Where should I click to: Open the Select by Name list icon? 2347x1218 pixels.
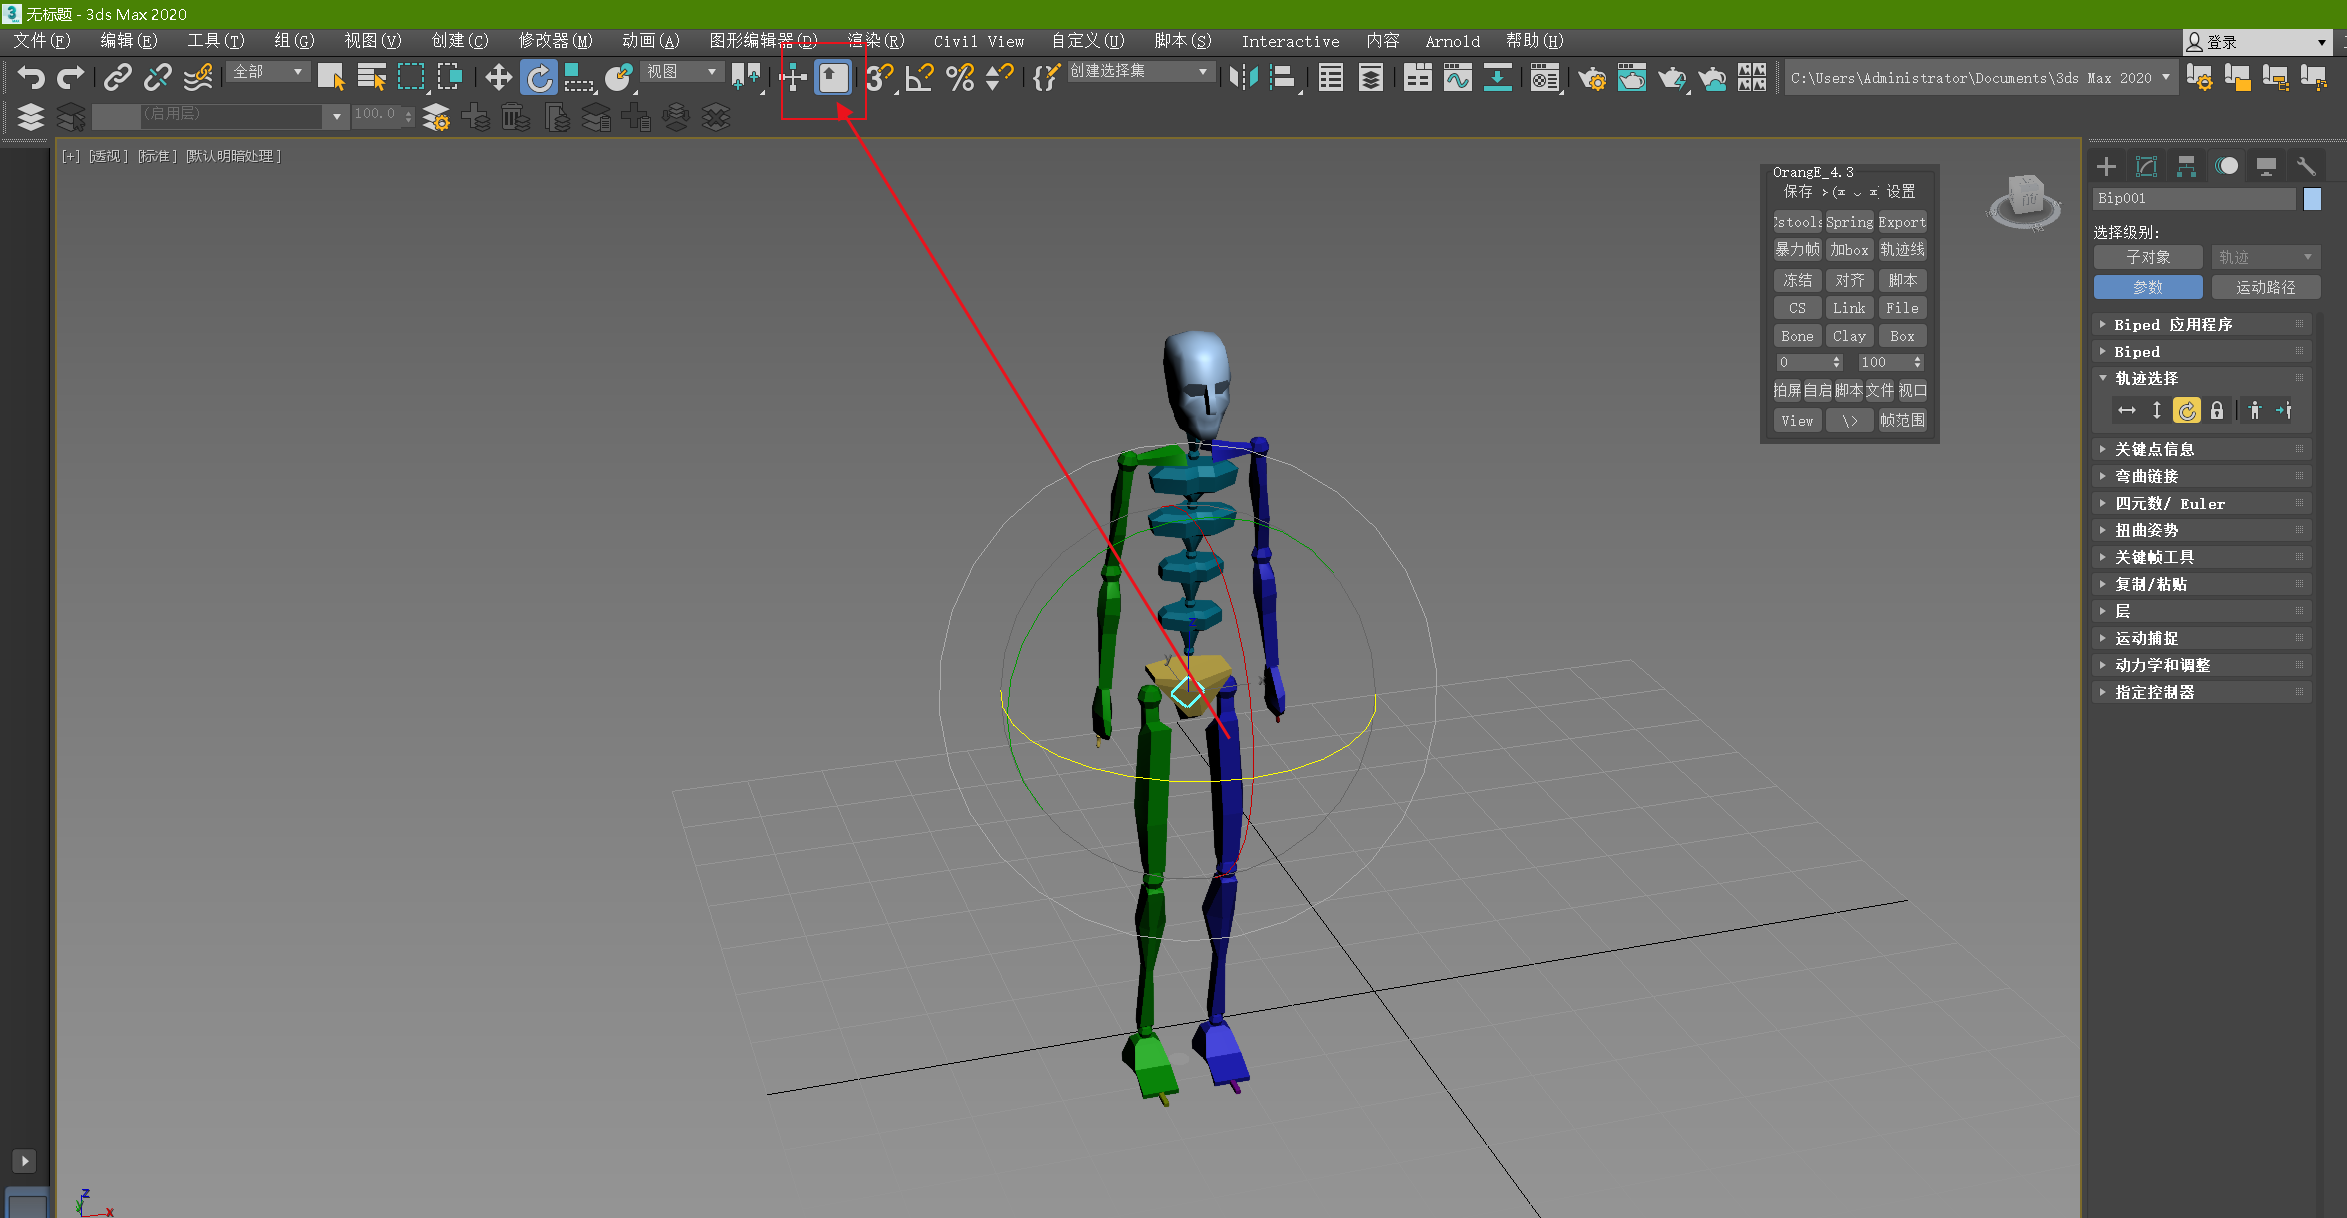point(371,77)
